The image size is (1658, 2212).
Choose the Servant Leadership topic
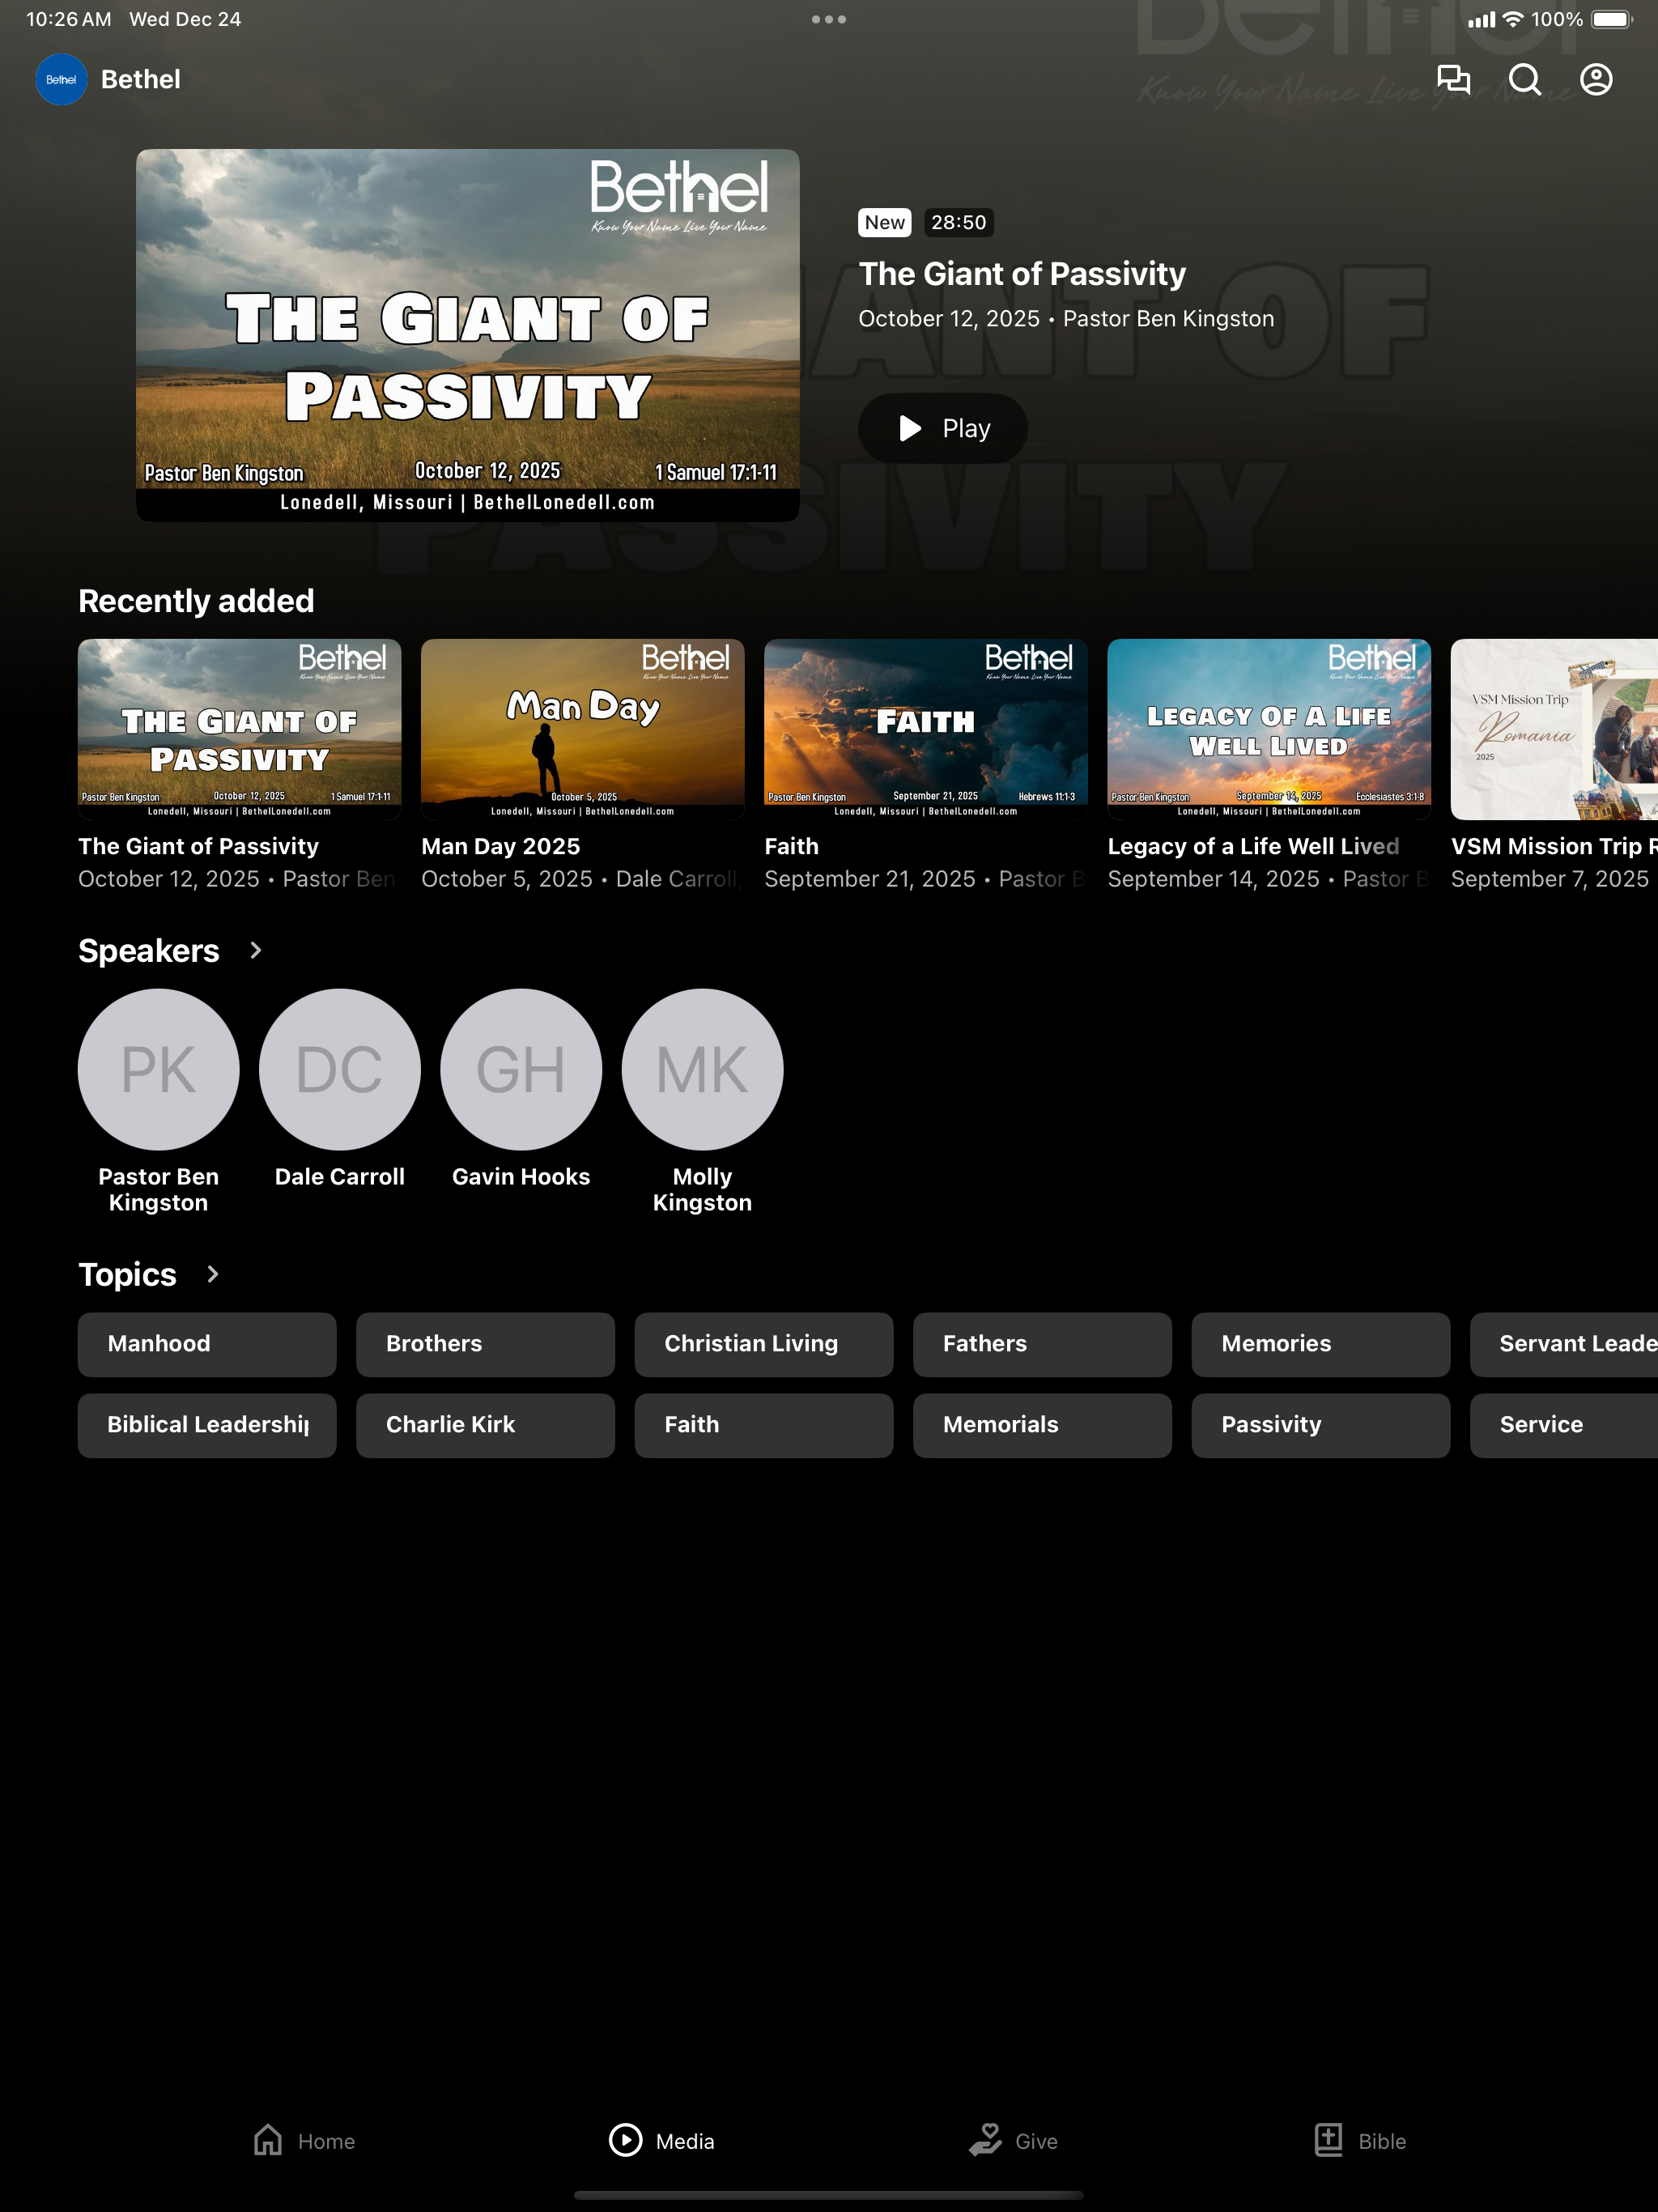coord(1564,1344)
